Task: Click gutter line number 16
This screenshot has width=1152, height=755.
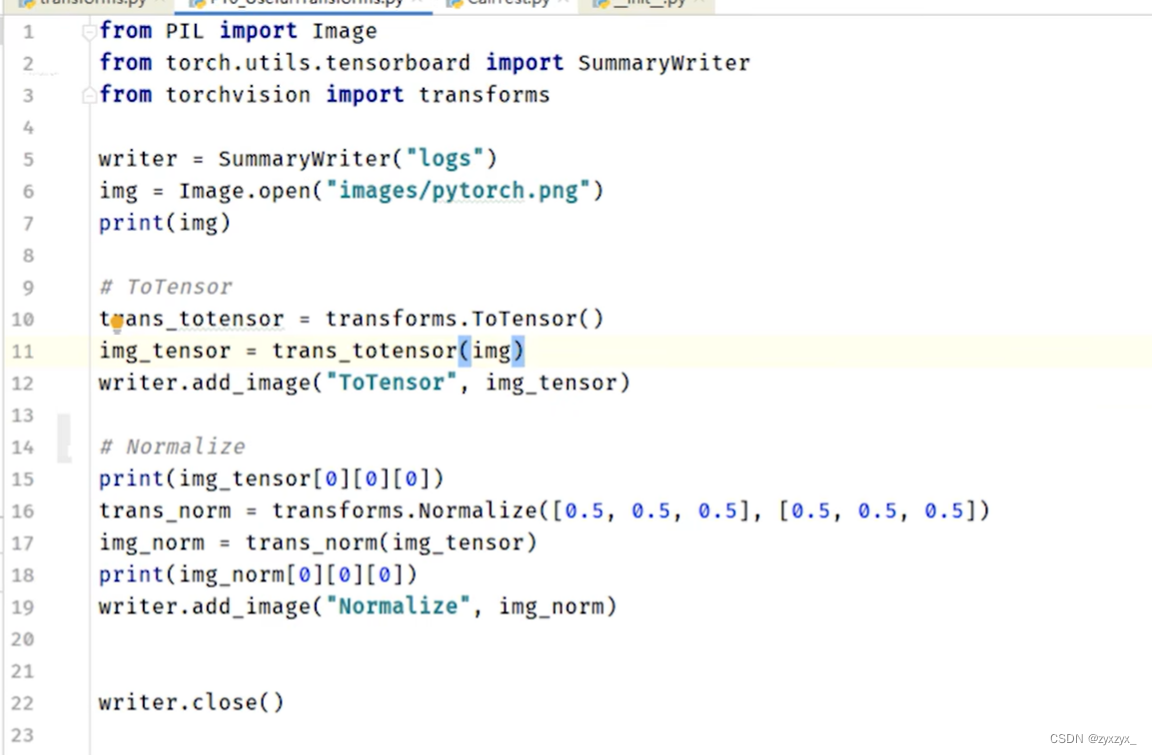Action: 23,511
